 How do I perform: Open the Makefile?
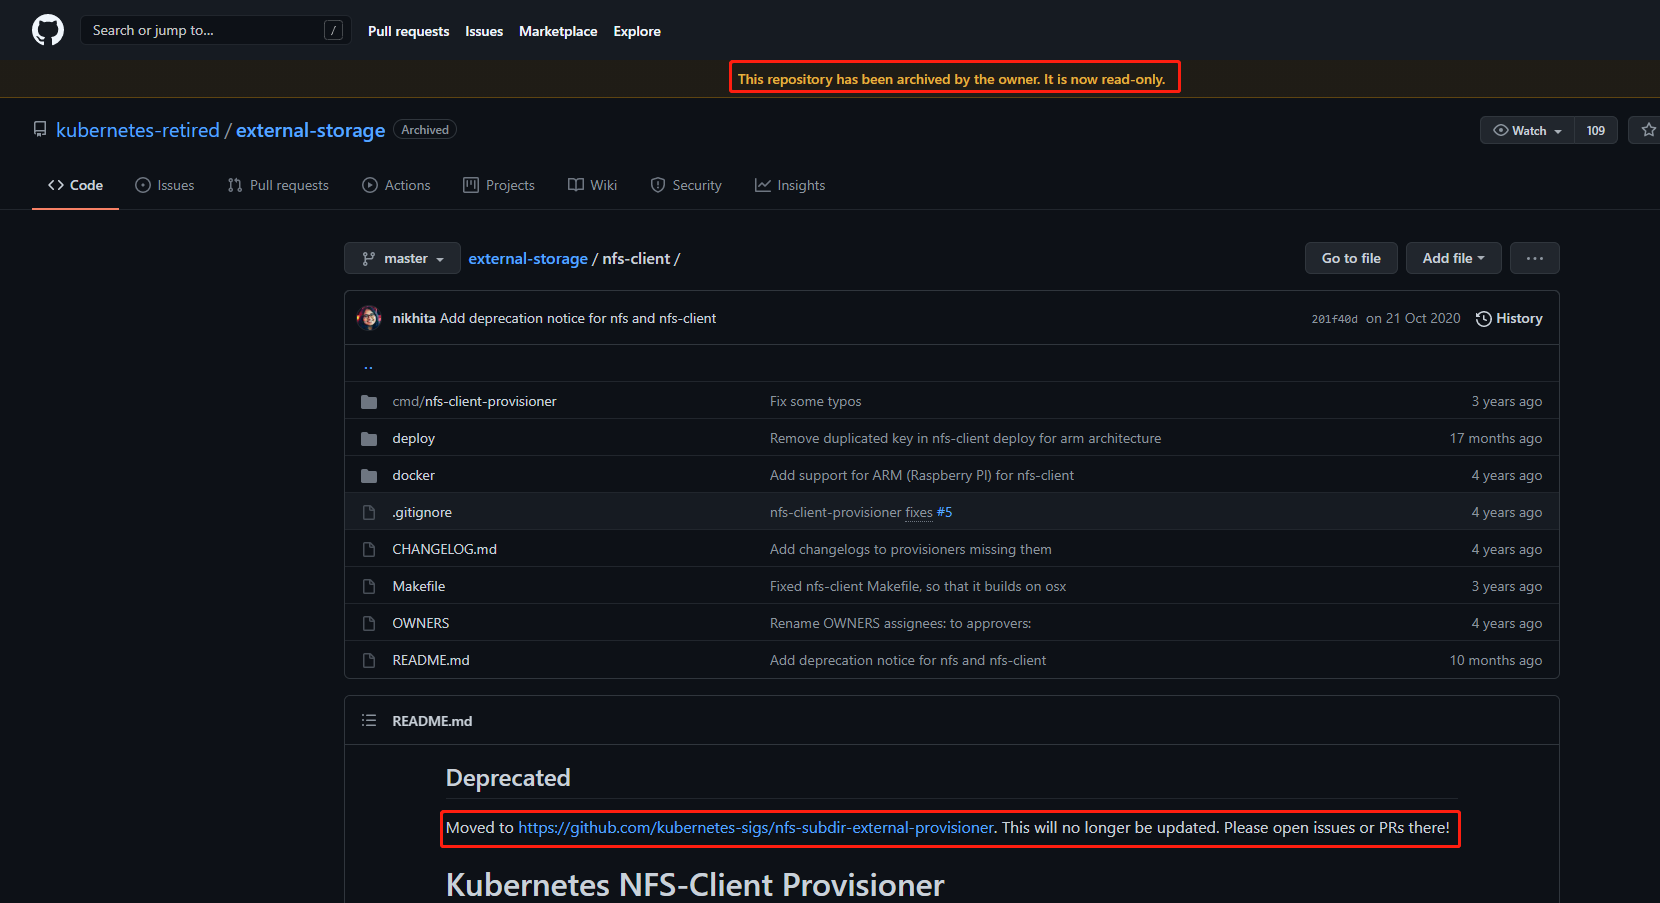pos(418,586)
